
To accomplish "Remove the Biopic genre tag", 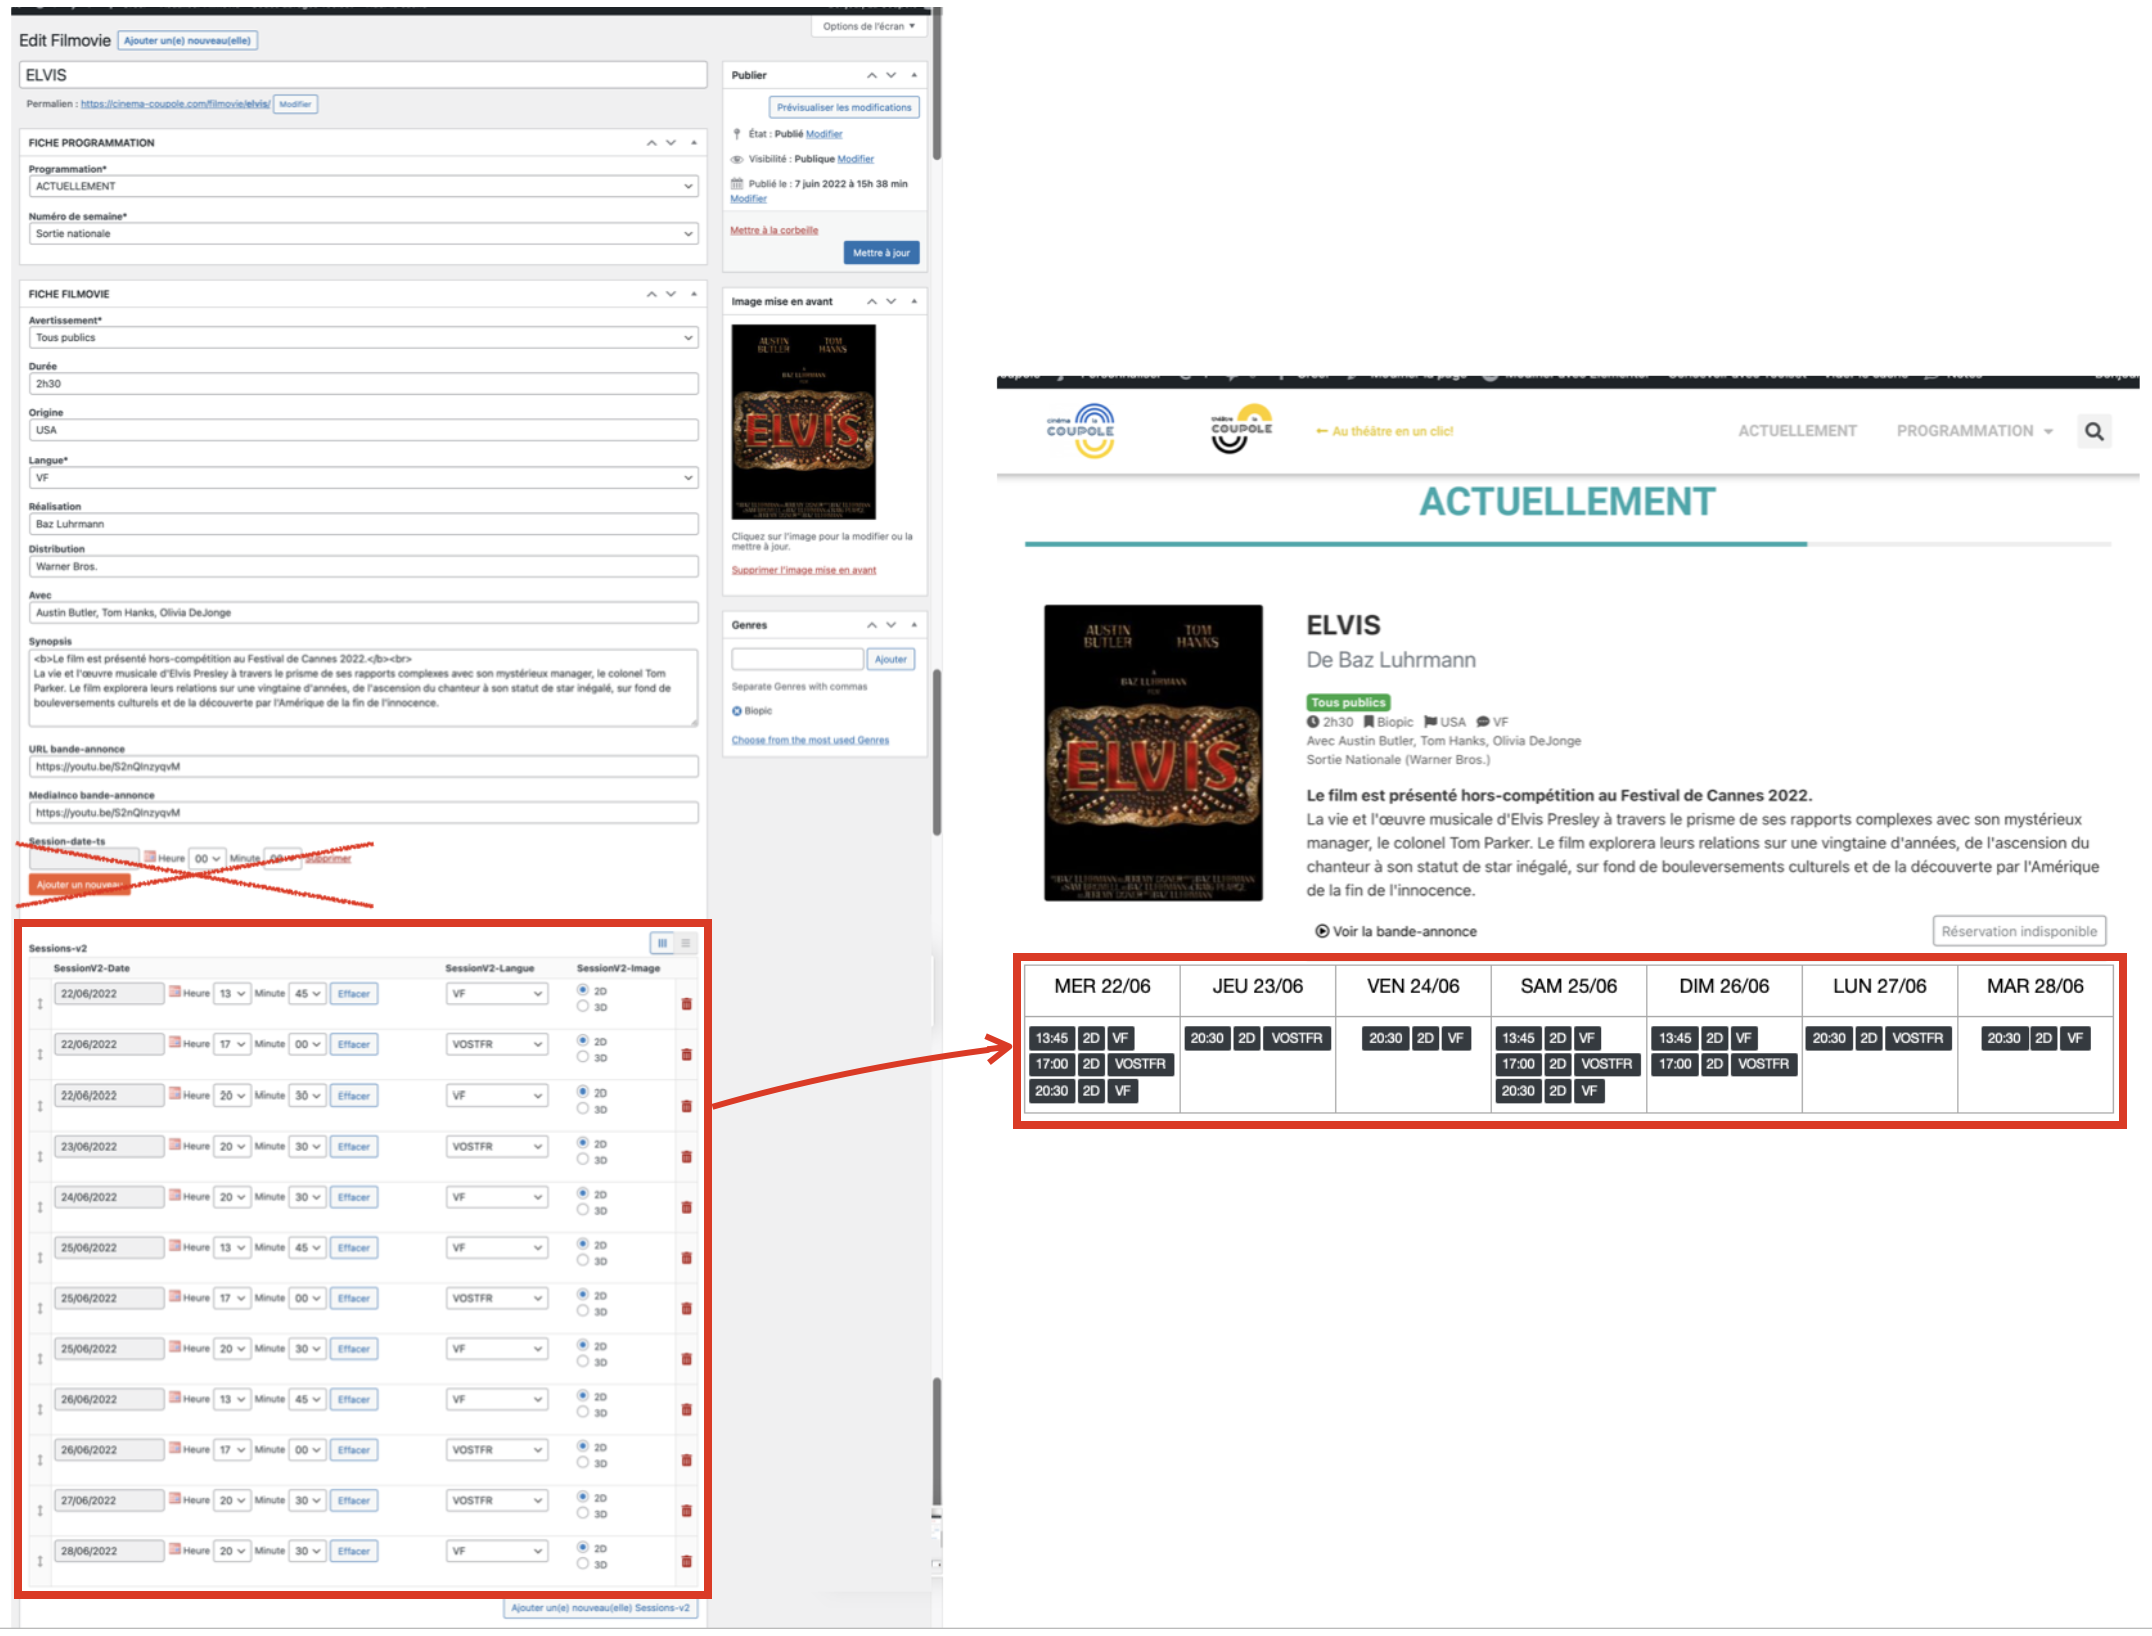I will [737, 711].
